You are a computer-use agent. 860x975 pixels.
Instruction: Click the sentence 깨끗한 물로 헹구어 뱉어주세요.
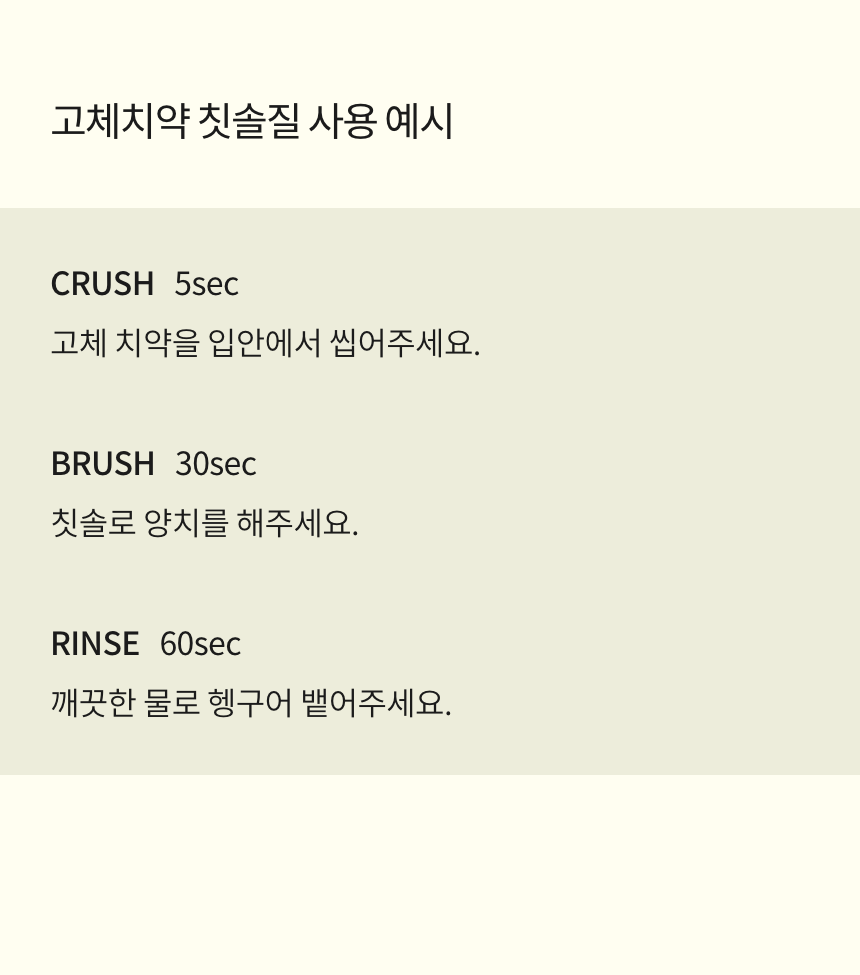[251, 703]
